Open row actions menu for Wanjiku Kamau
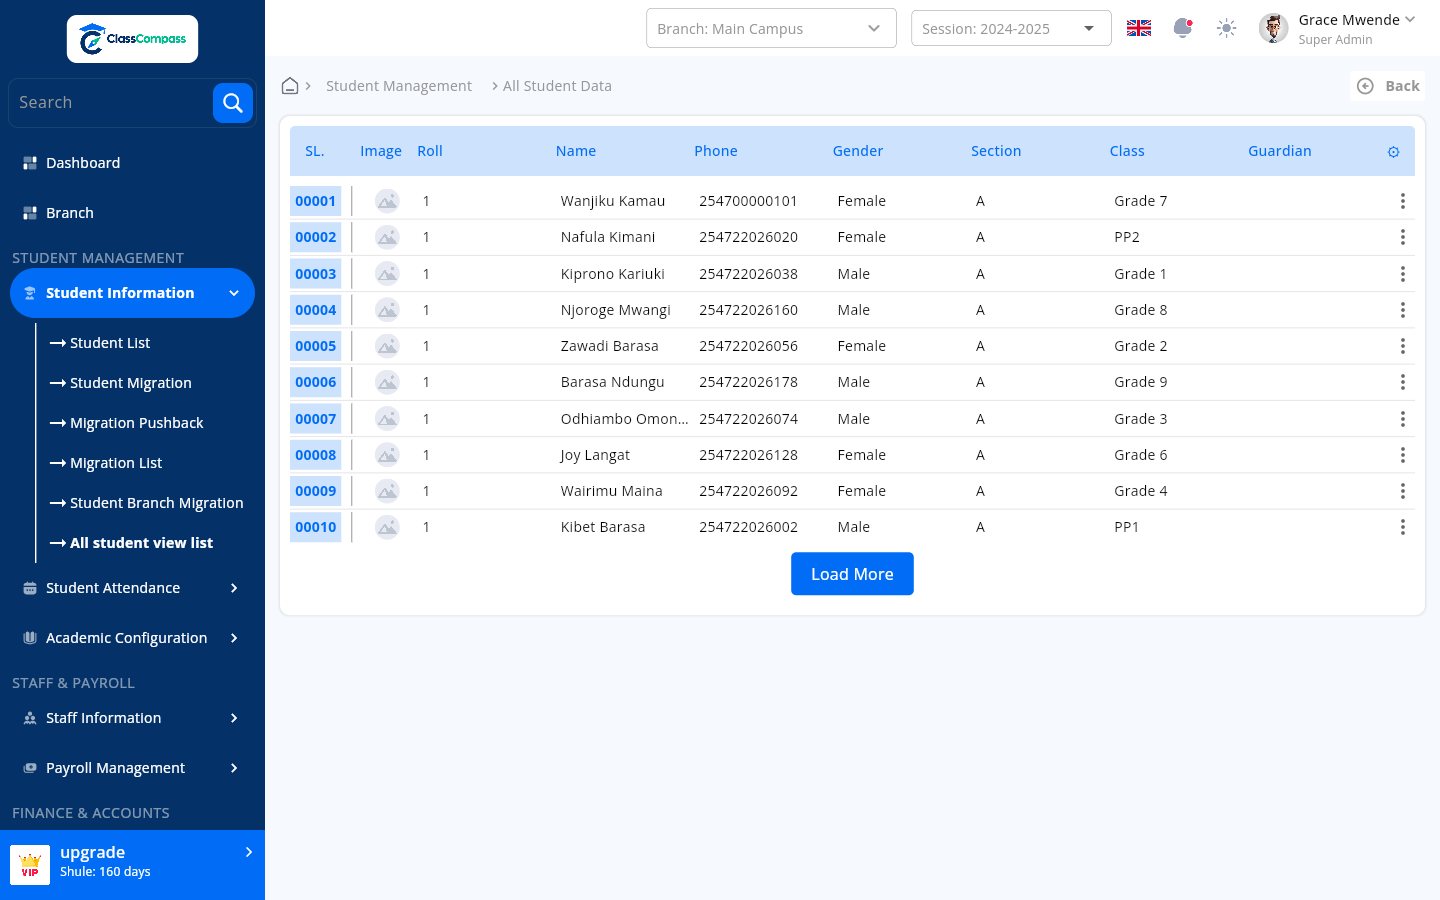This screenshot has height=900, width=1440. tap(1403, 201)
